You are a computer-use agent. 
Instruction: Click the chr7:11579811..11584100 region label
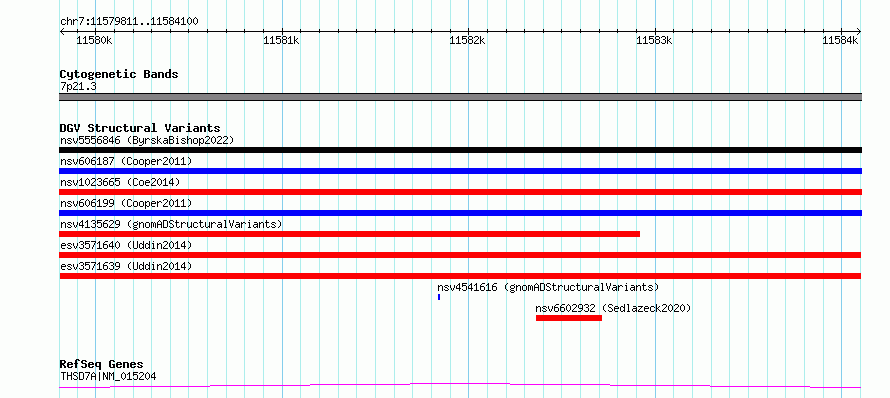129,22
